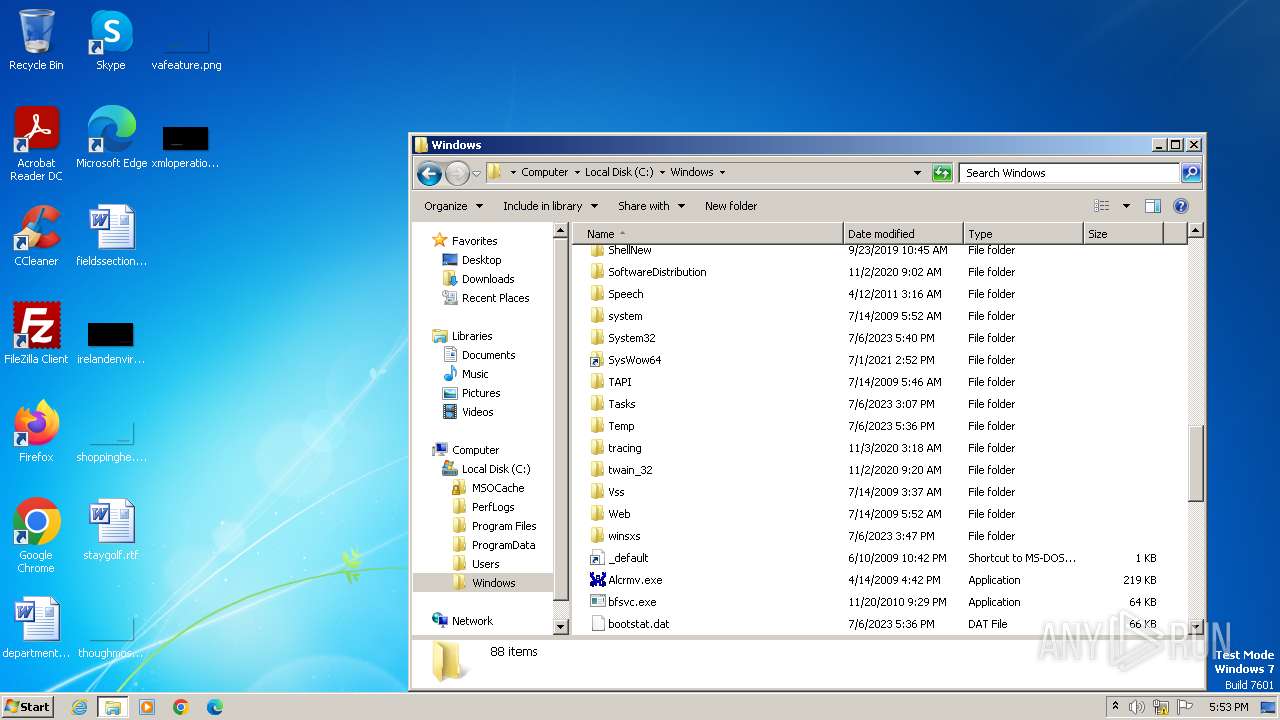Viewport: 1280px width, 720px height.
Task: Select the winsxs folder
Action: [616, 536]
